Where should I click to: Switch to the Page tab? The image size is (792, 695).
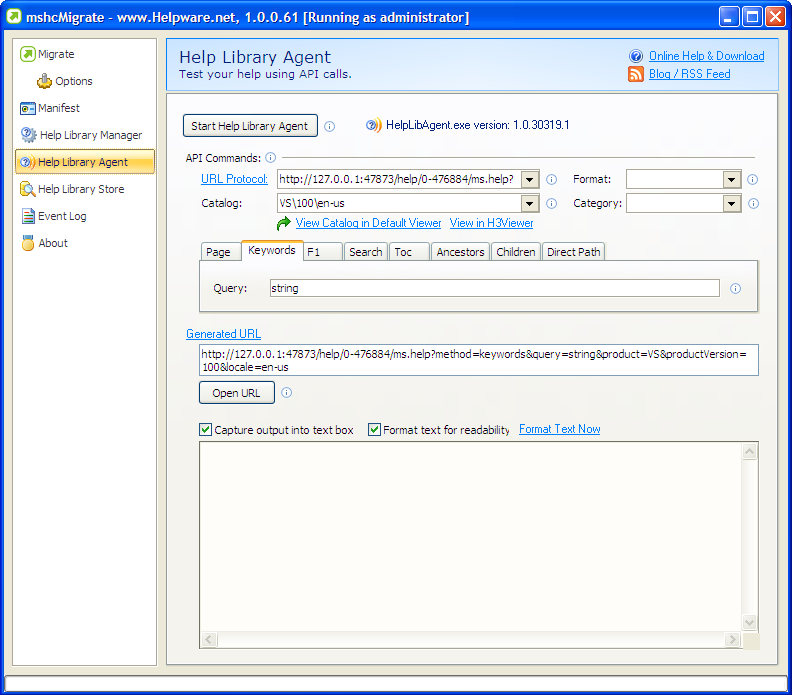(x=219, y=252)
